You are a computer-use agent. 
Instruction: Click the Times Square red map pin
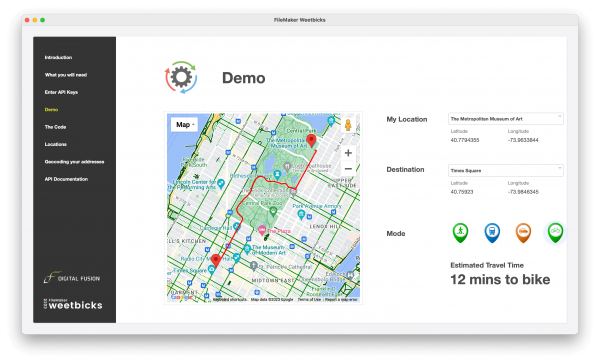click(x=216, y=260)
